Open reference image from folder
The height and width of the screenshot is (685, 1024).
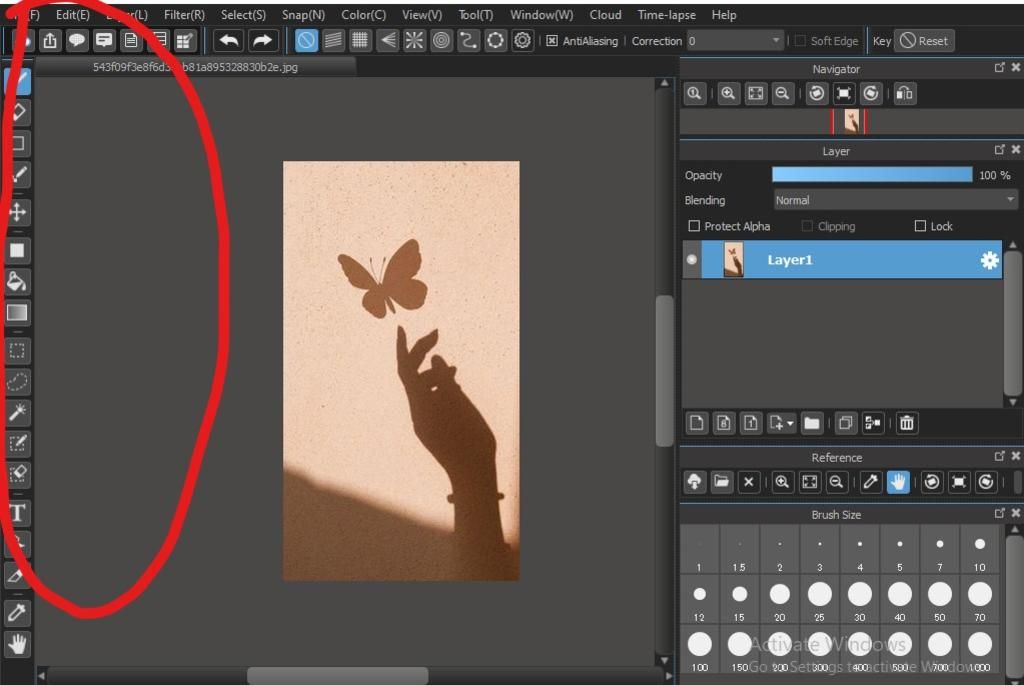[x=722, y=482]
